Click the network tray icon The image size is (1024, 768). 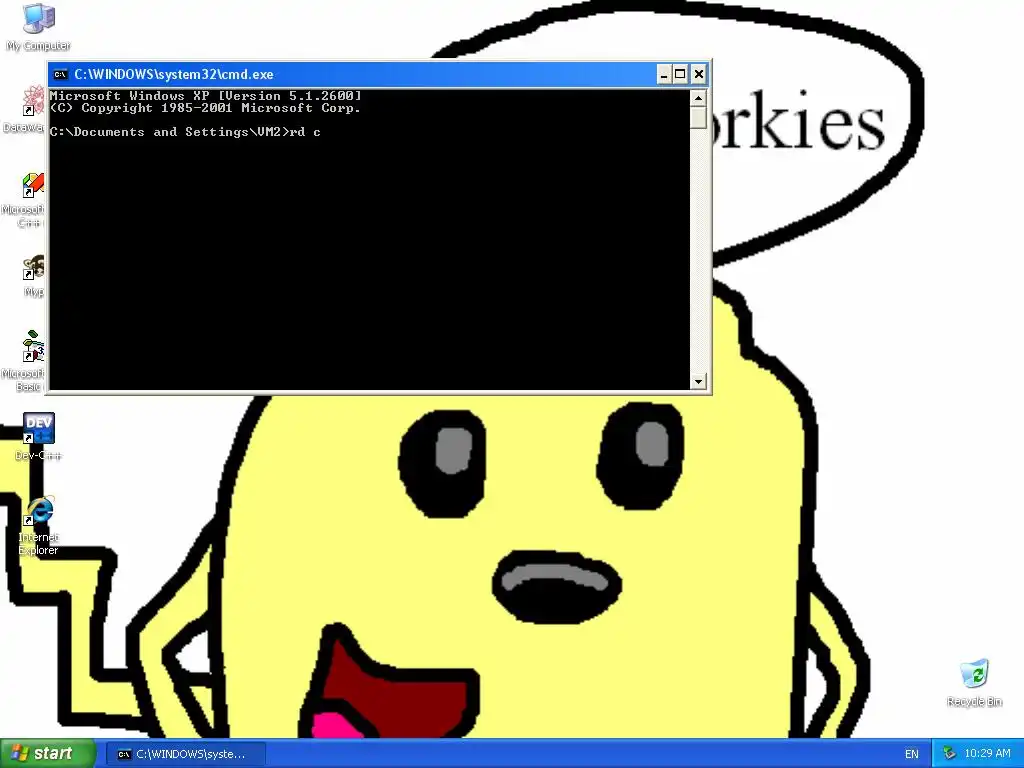950,754
